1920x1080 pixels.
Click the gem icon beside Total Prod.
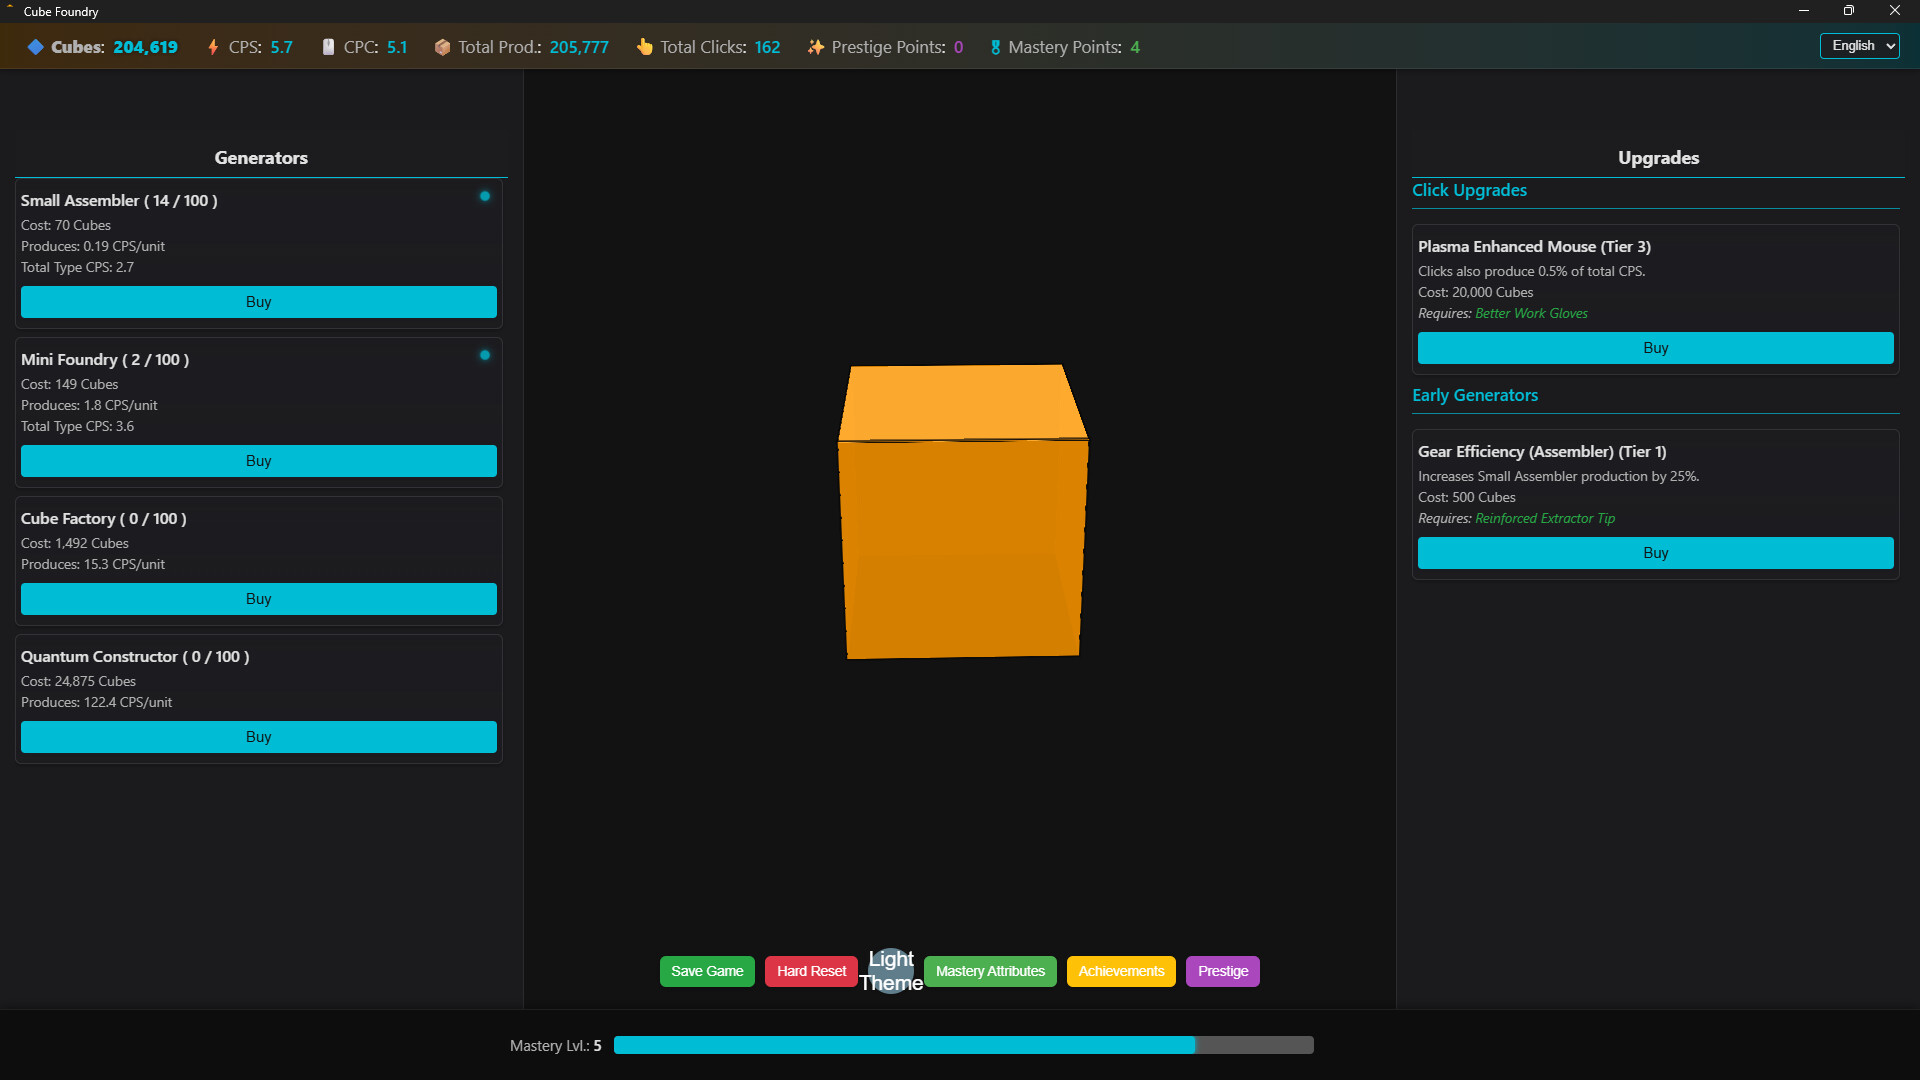443,46
